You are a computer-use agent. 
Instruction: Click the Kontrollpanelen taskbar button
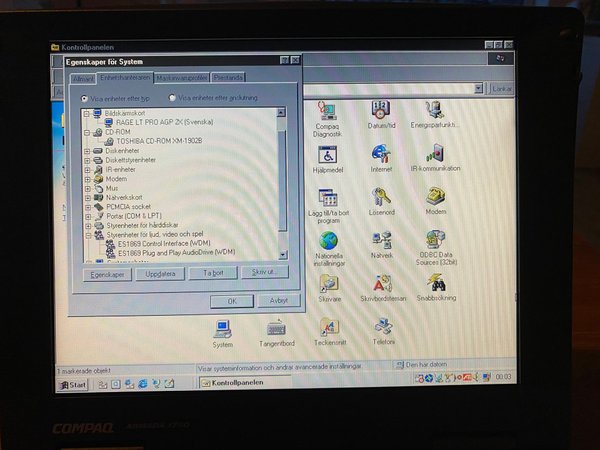click(245, 383)
